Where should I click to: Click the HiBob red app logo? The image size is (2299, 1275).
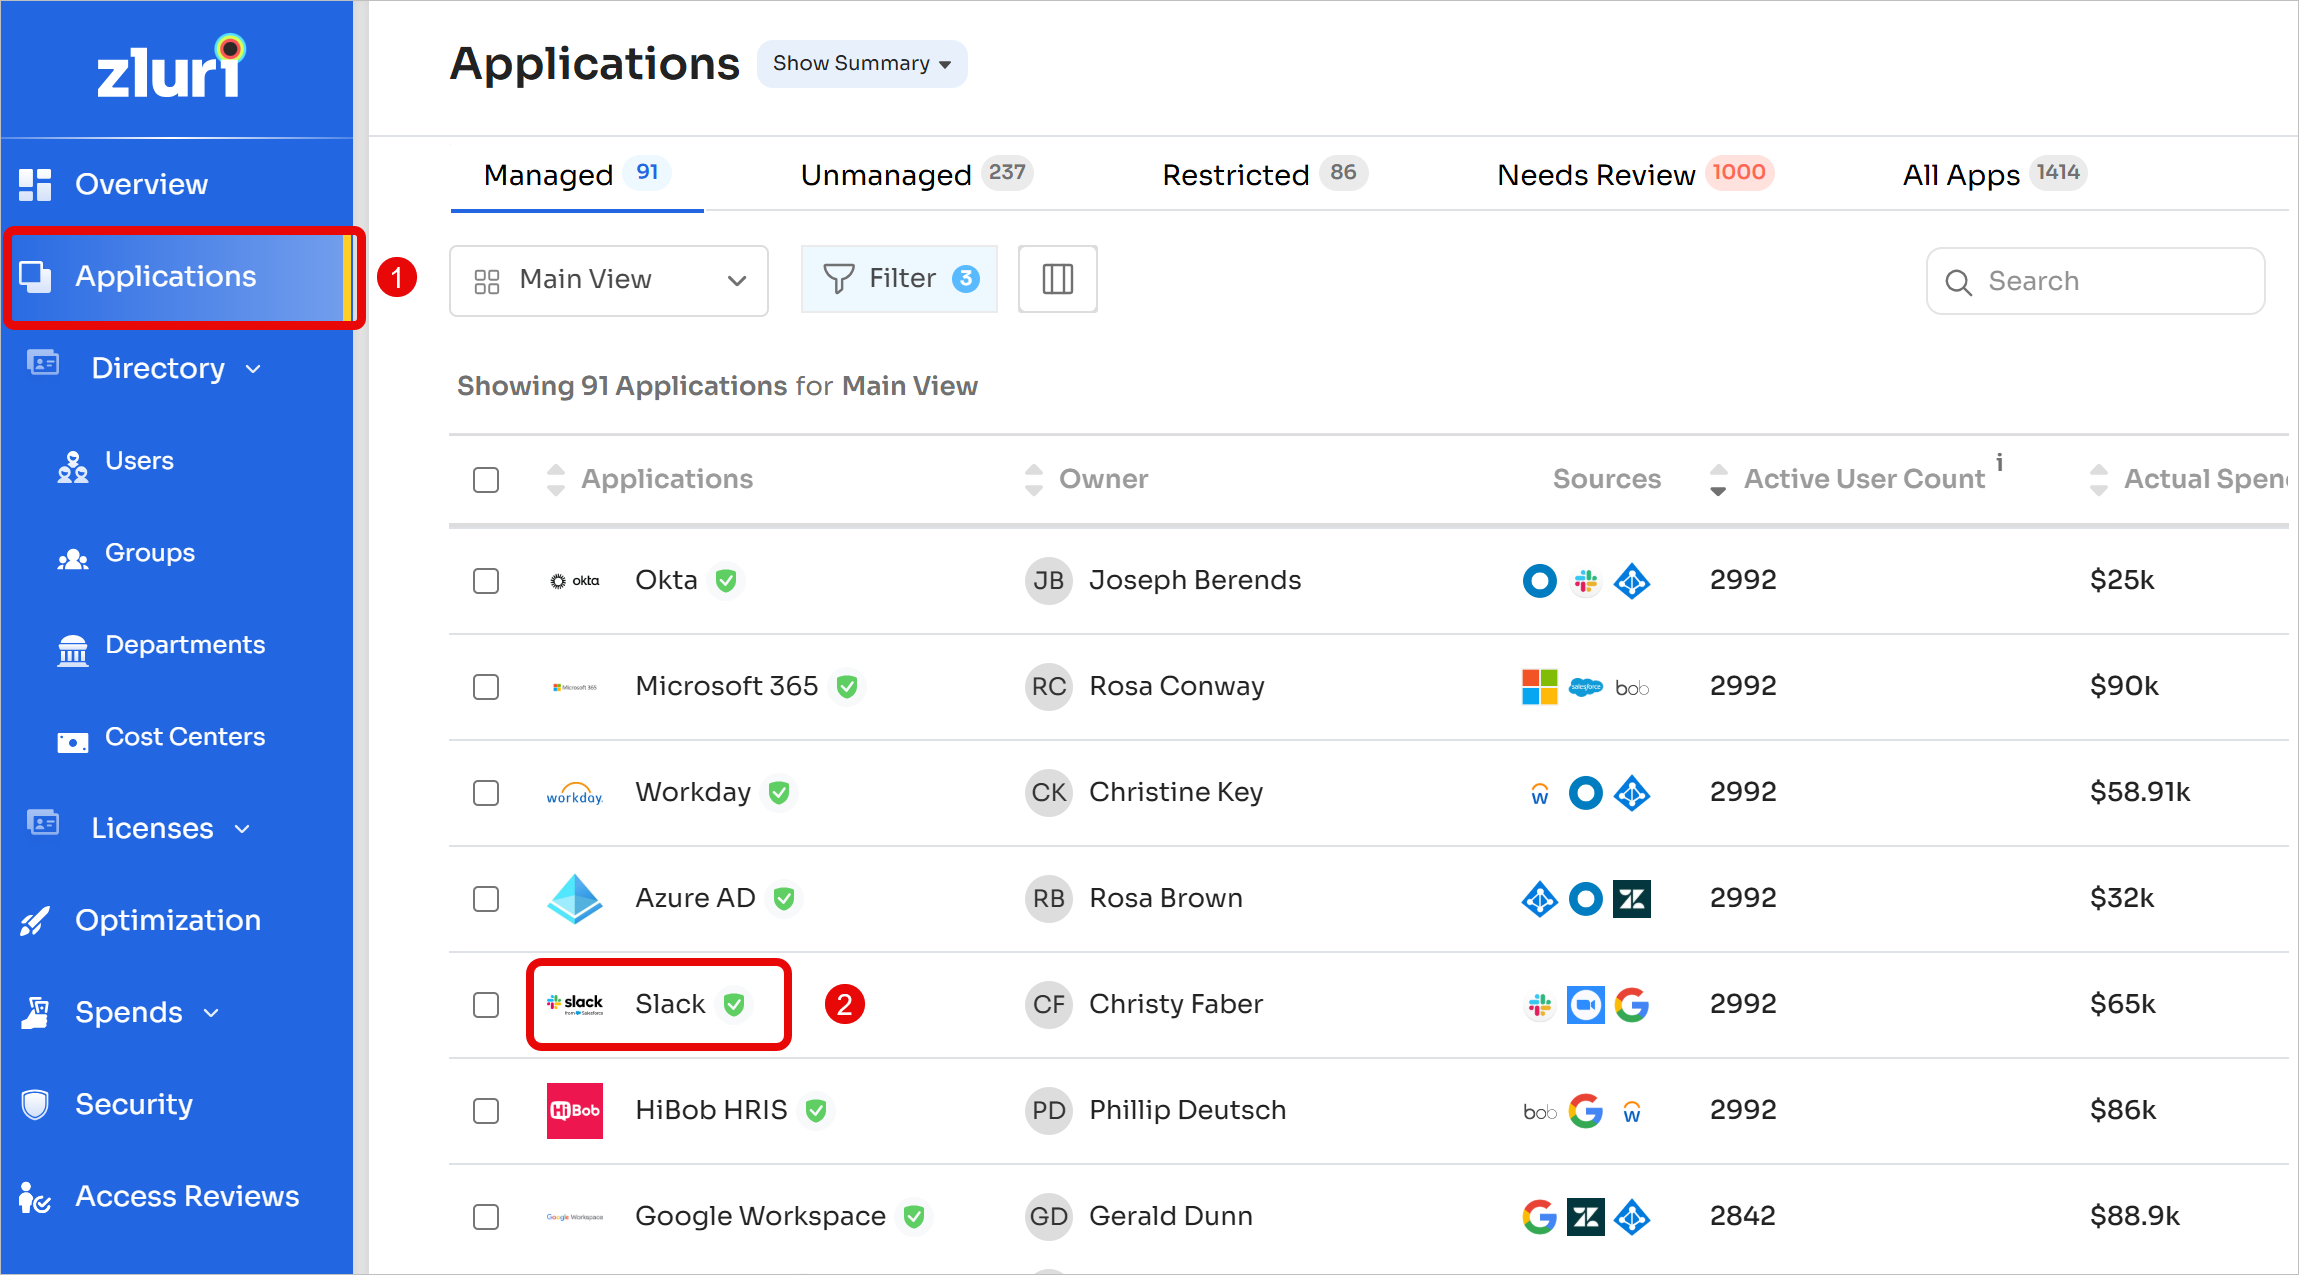pos(574,1110)
